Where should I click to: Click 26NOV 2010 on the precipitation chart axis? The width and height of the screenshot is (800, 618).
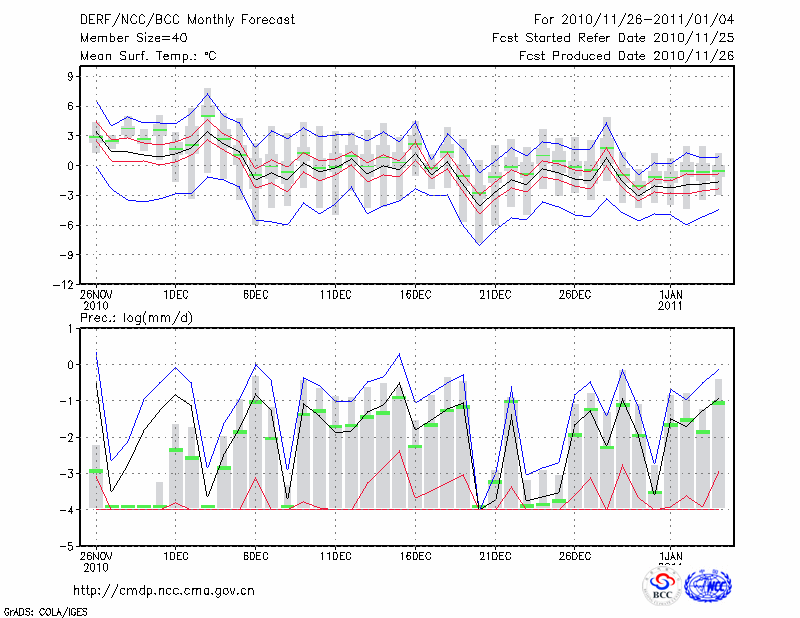coord(95,560)
